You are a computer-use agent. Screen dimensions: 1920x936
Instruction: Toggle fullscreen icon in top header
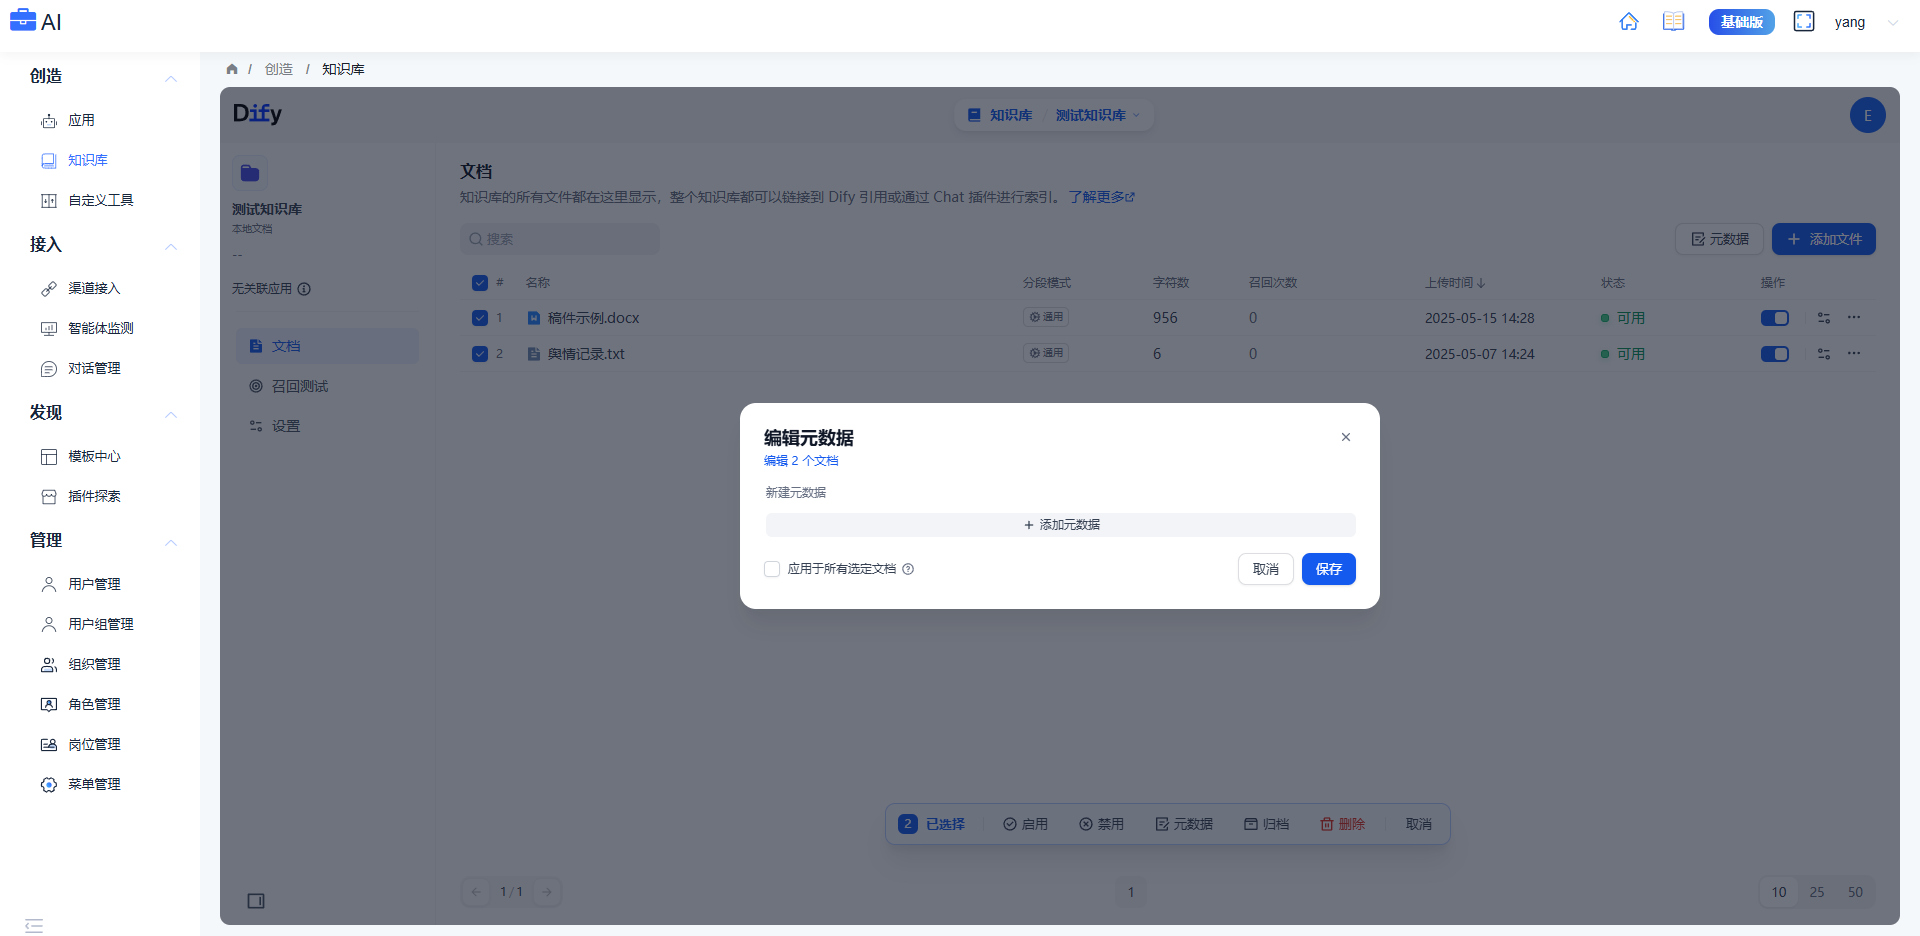coord(1804,22)
